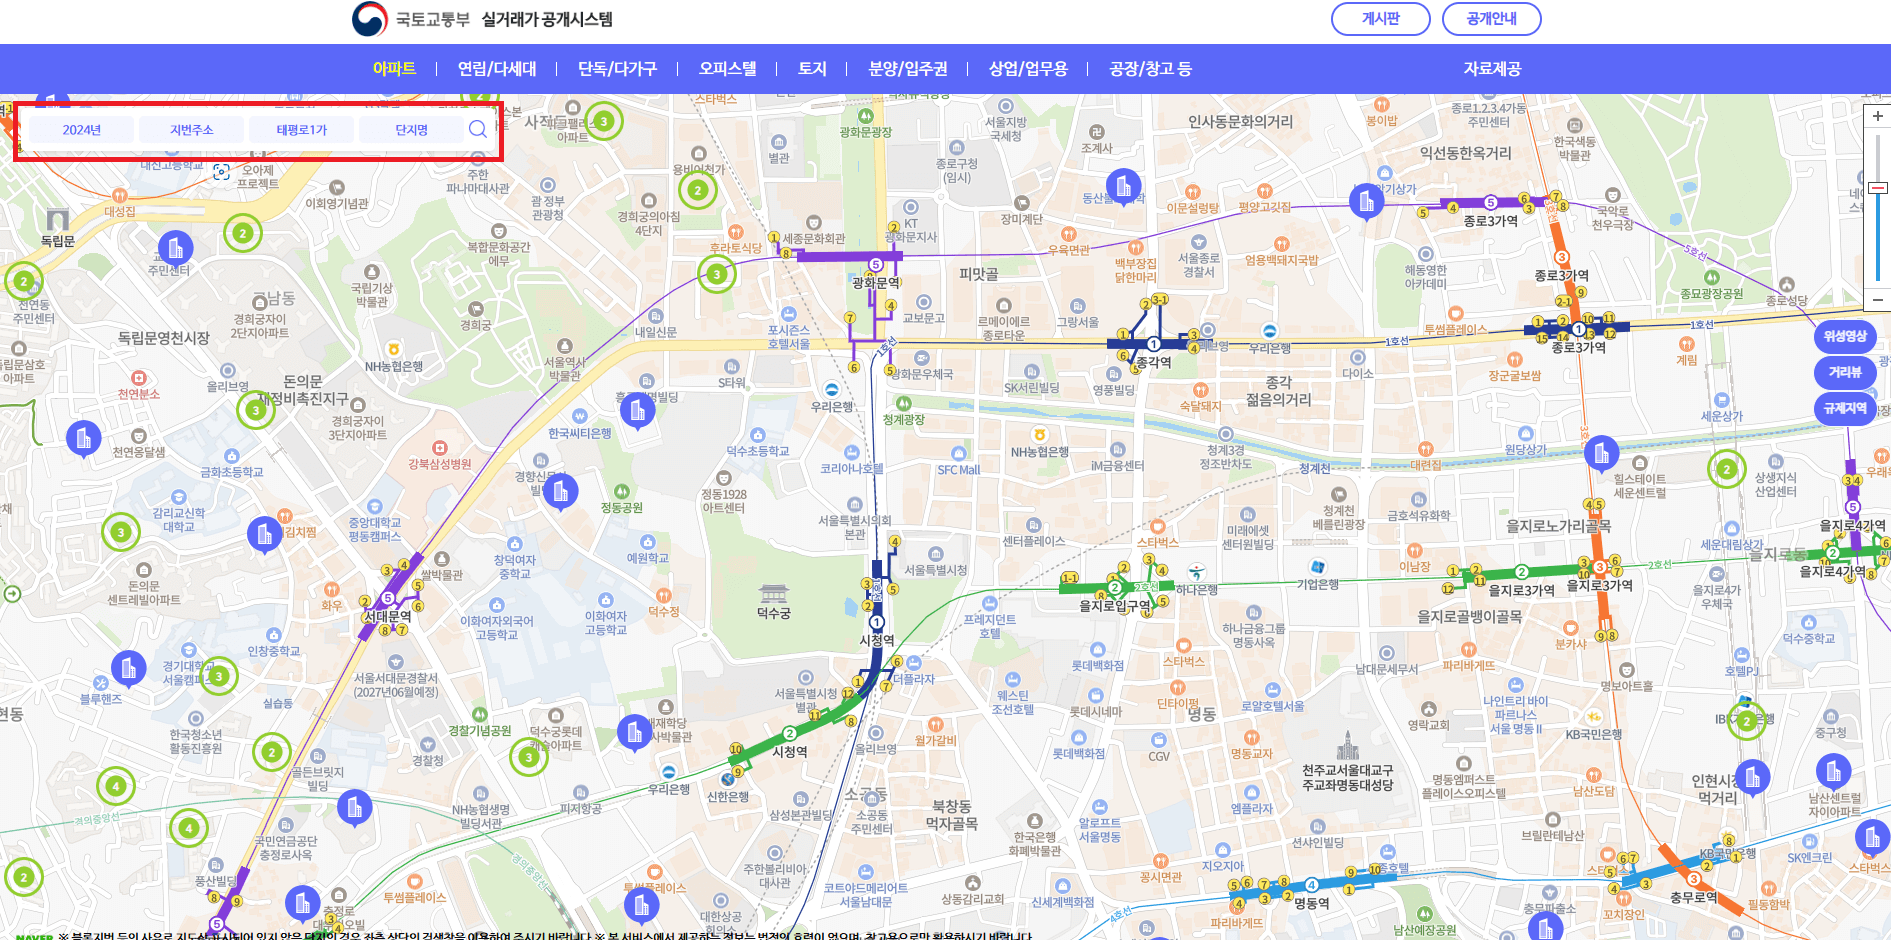This screenshot has height=940, width=1891.
Task: Open the 3-cluster marker at 돈의문
Action: (256, 410)
